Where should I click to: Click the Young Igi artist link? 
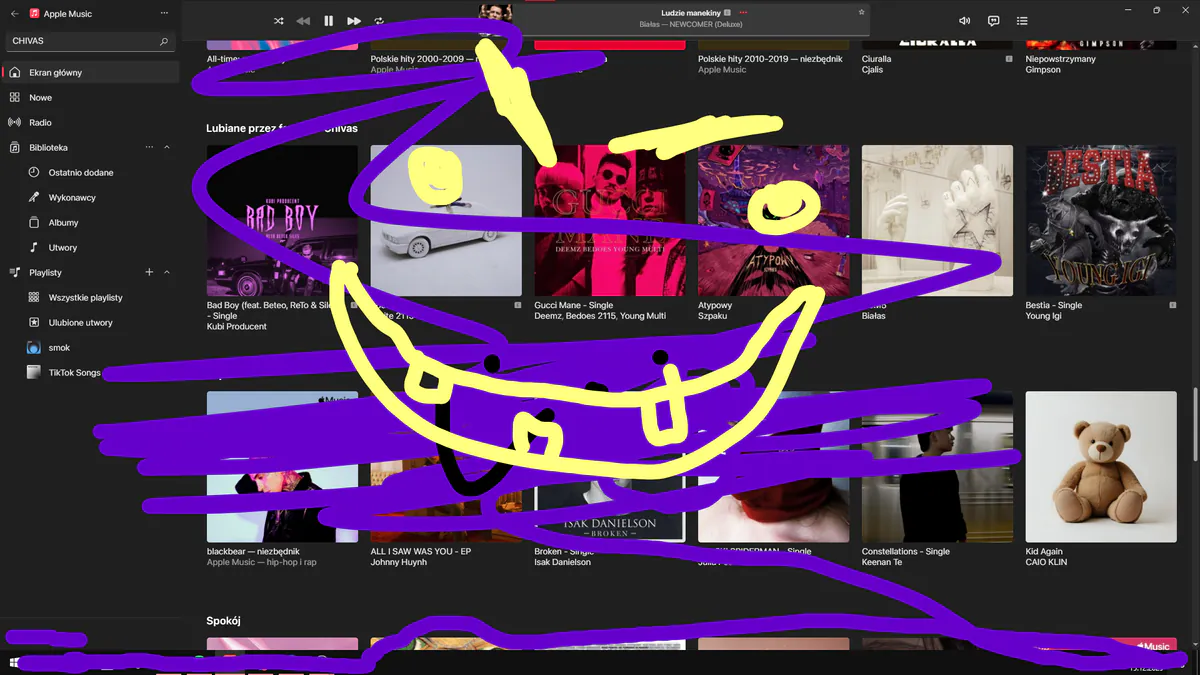[x=1044, y=316]
